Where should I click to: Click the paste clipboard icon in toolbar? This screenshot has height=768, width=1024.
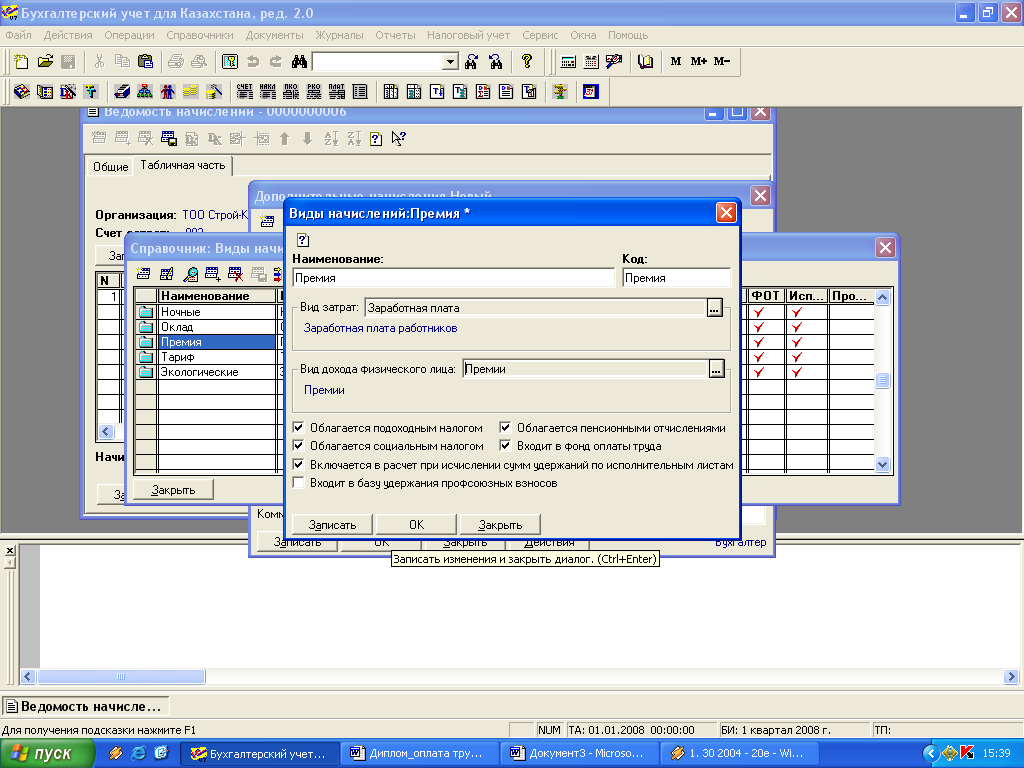pos(145,62)
